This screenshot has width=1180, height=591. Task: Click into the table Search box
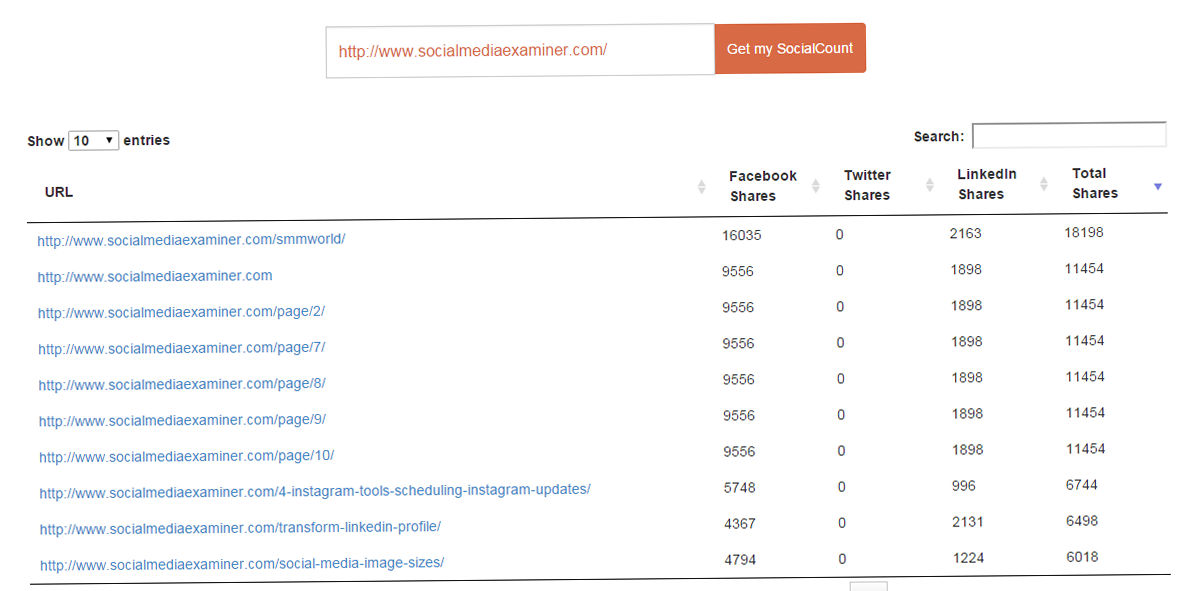point(1069,136)
